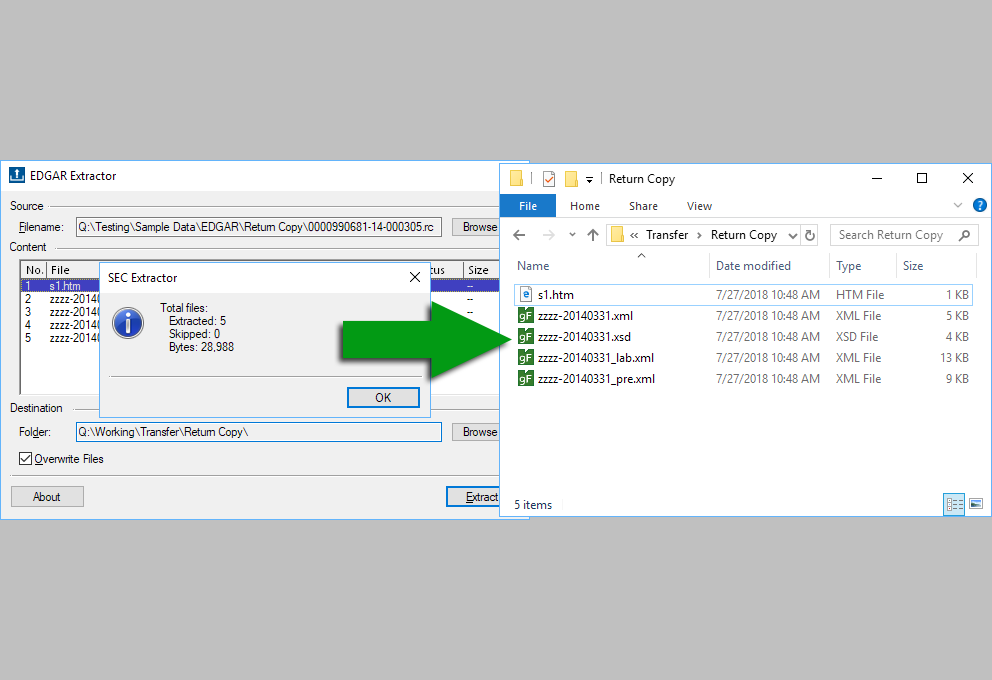Open the File tab in Explorer

tap(528, 206)
